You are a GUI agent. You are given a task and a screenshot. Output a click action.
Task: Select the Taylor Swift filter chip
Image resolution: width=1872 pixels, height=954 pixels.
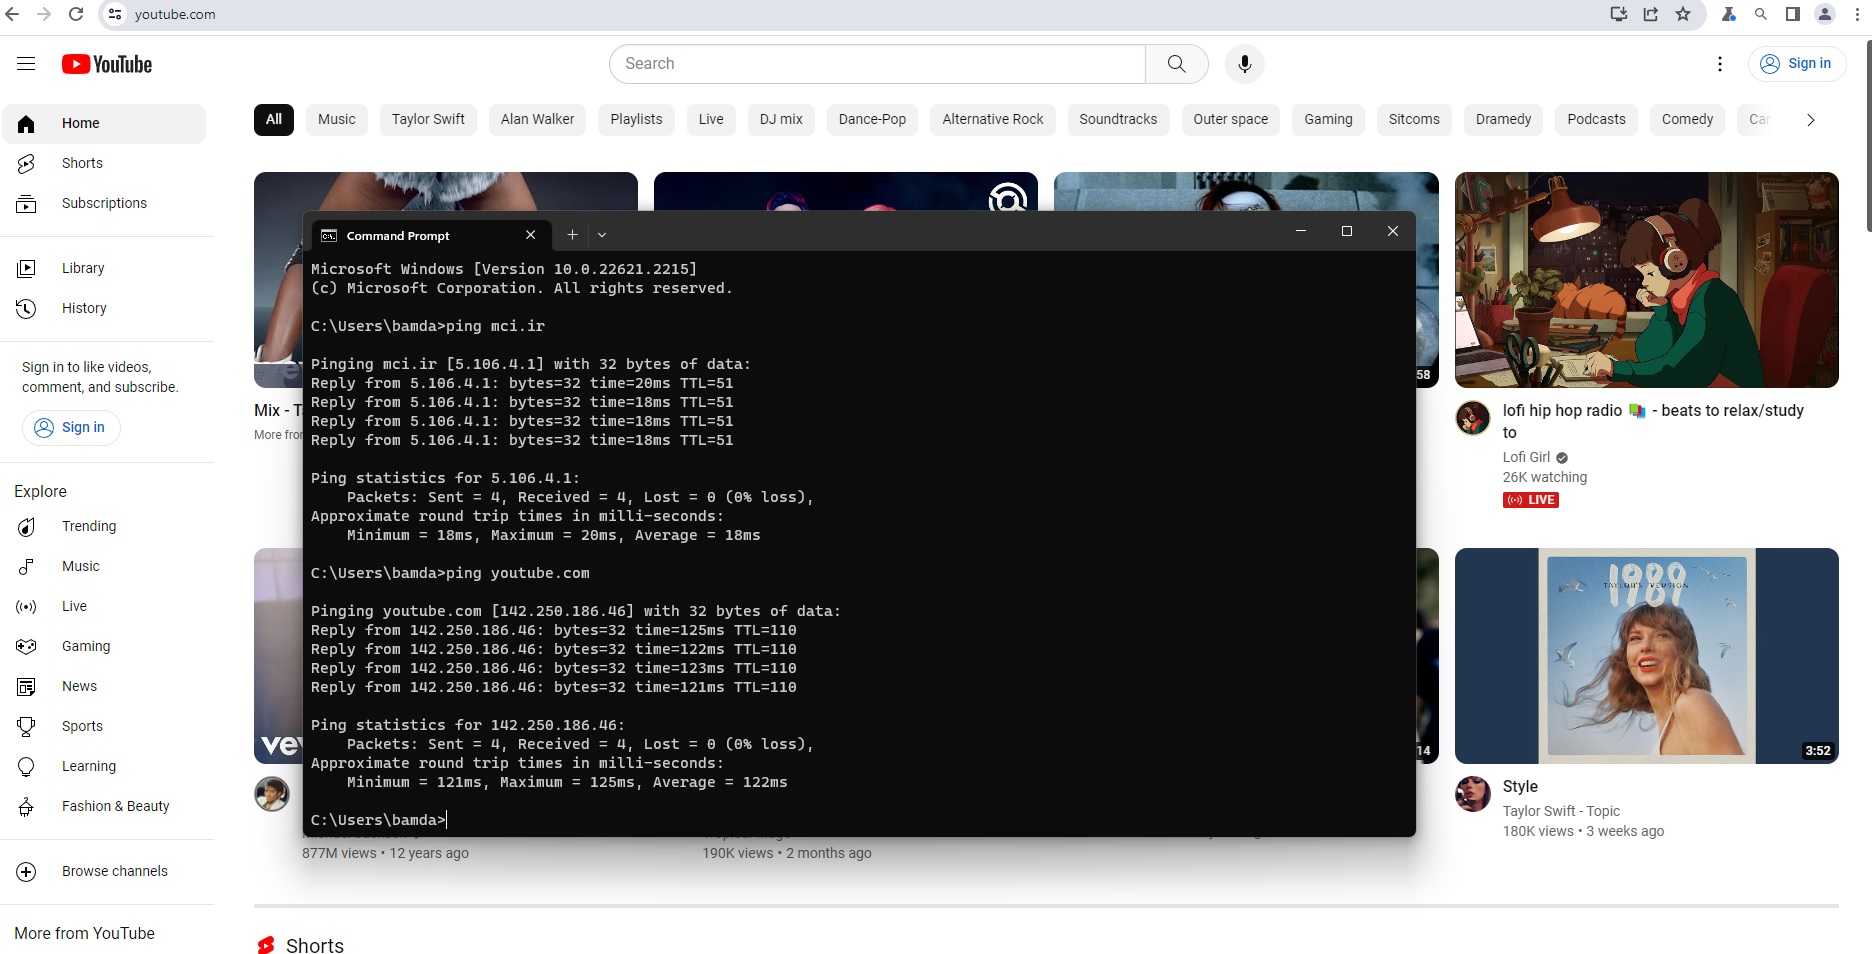click(x=428, y=119)
